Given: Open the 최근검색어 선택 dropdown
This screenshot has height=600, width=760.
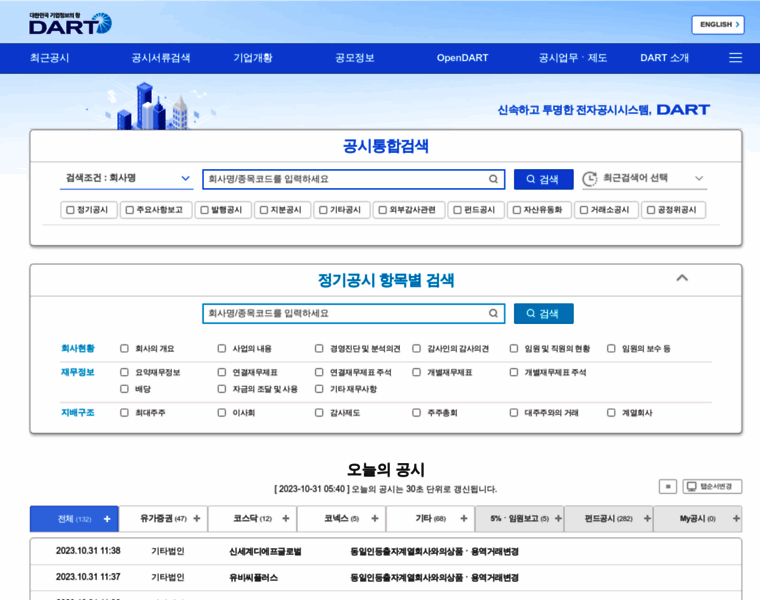Looking at the screenshot, I should pos(645,178).
